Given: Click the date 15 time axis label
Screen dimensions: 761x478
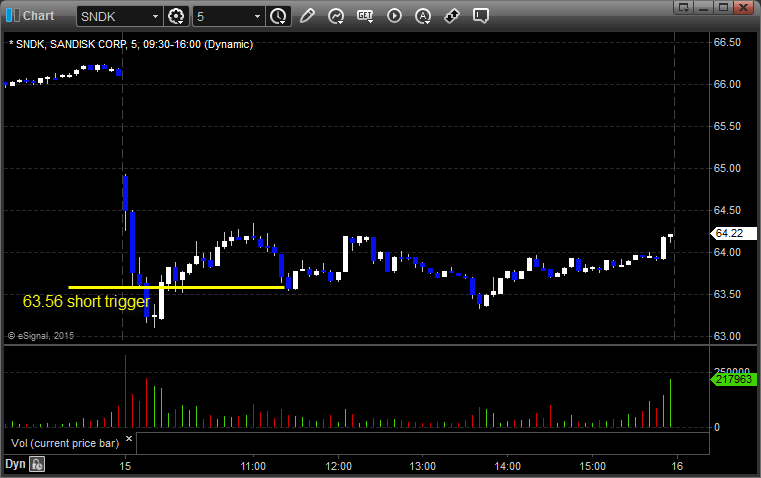Looking at the screenshot, I should click(x=125, y=466).
